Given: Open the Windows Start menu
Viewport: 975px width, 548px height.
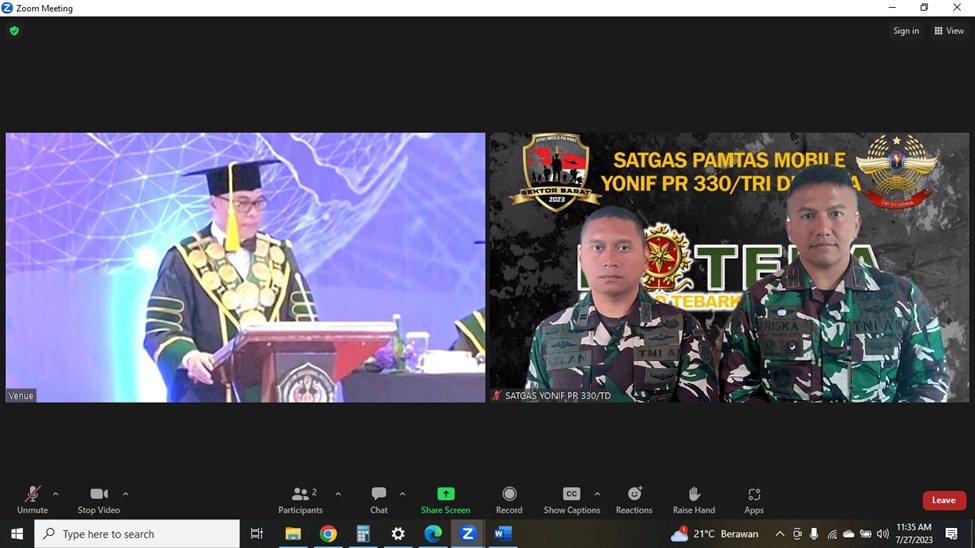Looking at the screenshot, I should pos(17,534).
